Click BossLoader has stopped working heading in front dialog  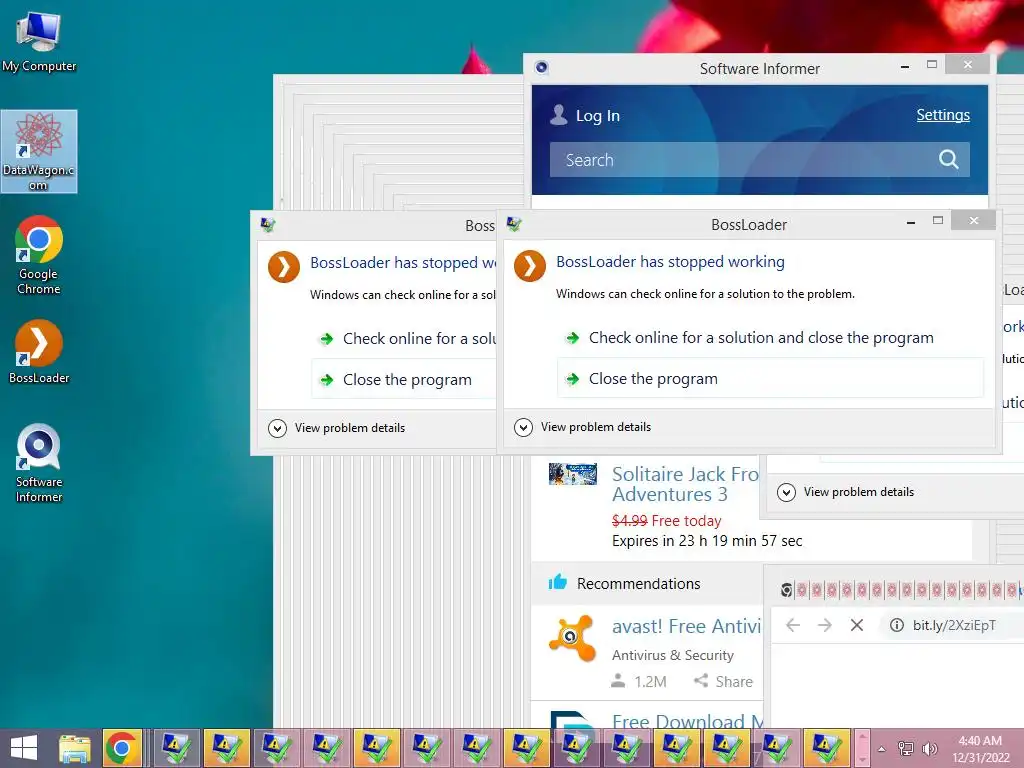point(670,262)
